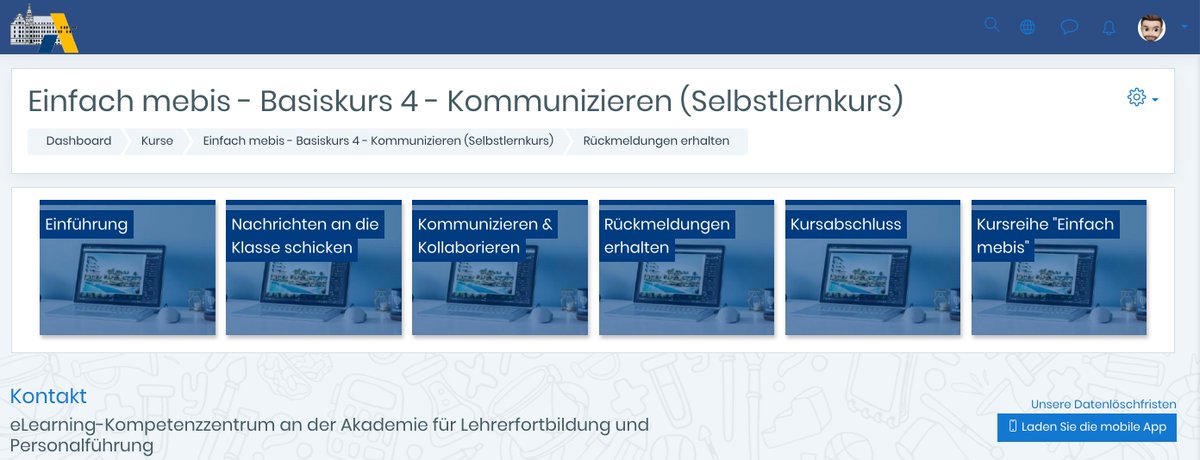
Task: Open the Kursabschluss tile
Action: pyautogui.click(x=873, y=268)
